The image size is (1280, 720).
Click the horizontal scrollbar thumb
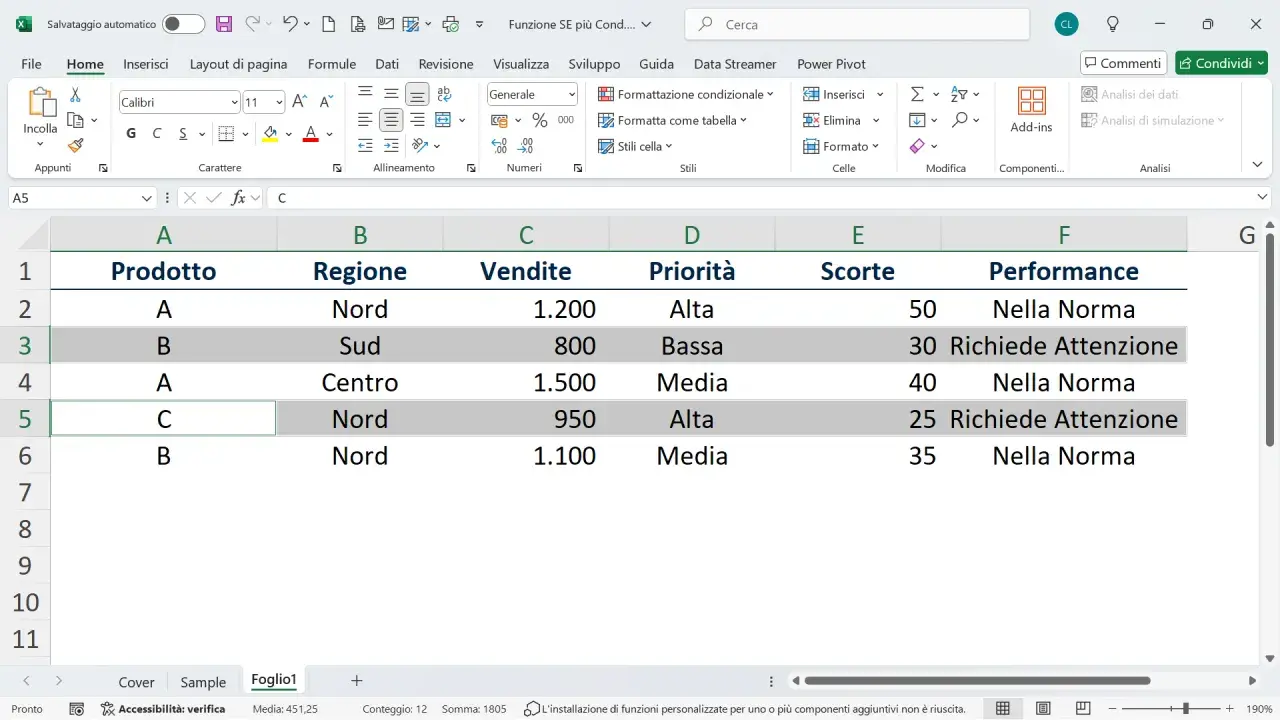click(x=977, y=681)
